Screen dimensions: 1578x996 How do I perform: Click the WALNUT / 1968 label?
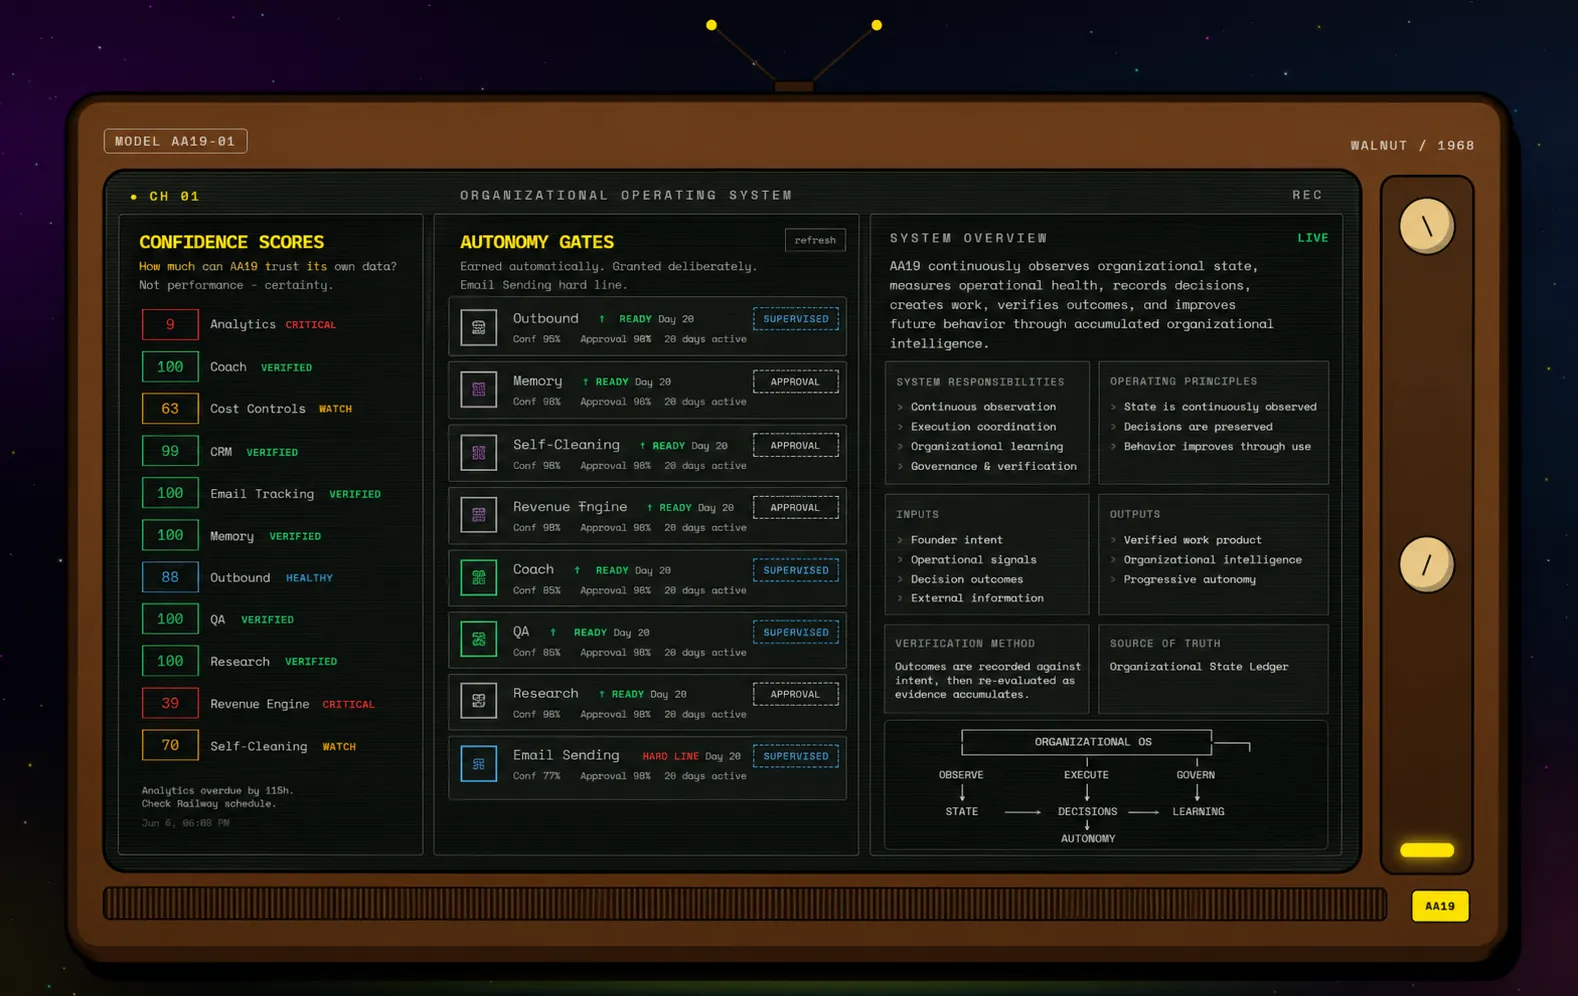pyautogui.click(x=1412, y=145)
